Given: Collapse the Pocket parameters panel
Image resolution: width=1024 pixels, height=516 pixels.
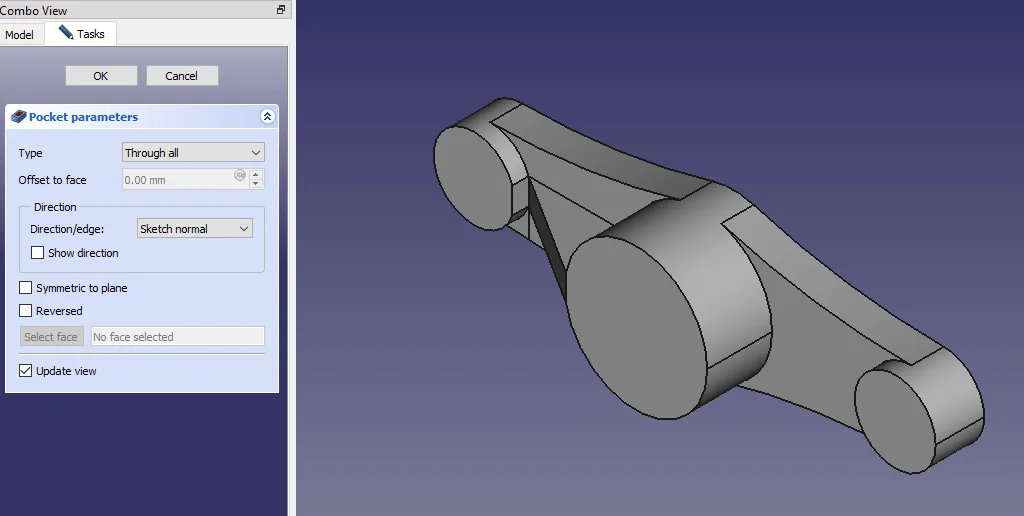Looking at the screenshot, I should point(267,117).
